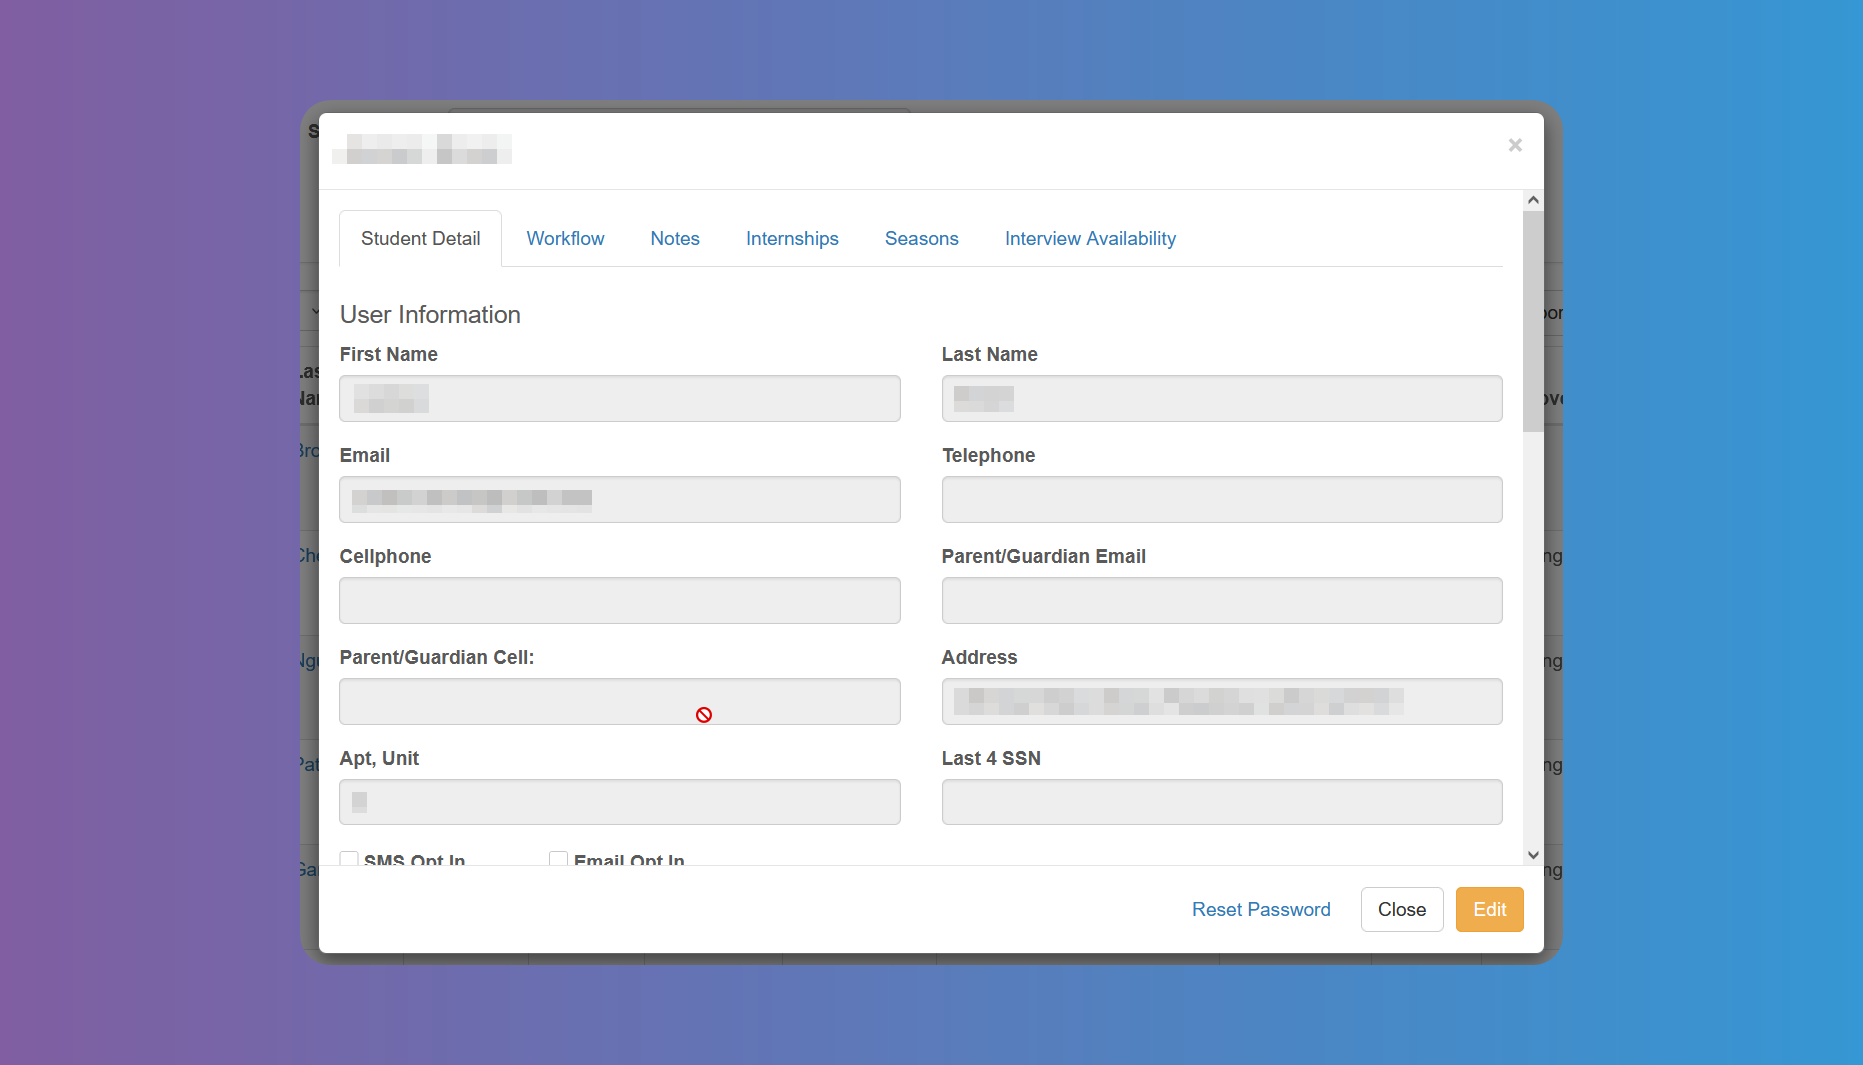
Task: Toggle the SMS Opt In checkbox
Action: pos(349,859)
